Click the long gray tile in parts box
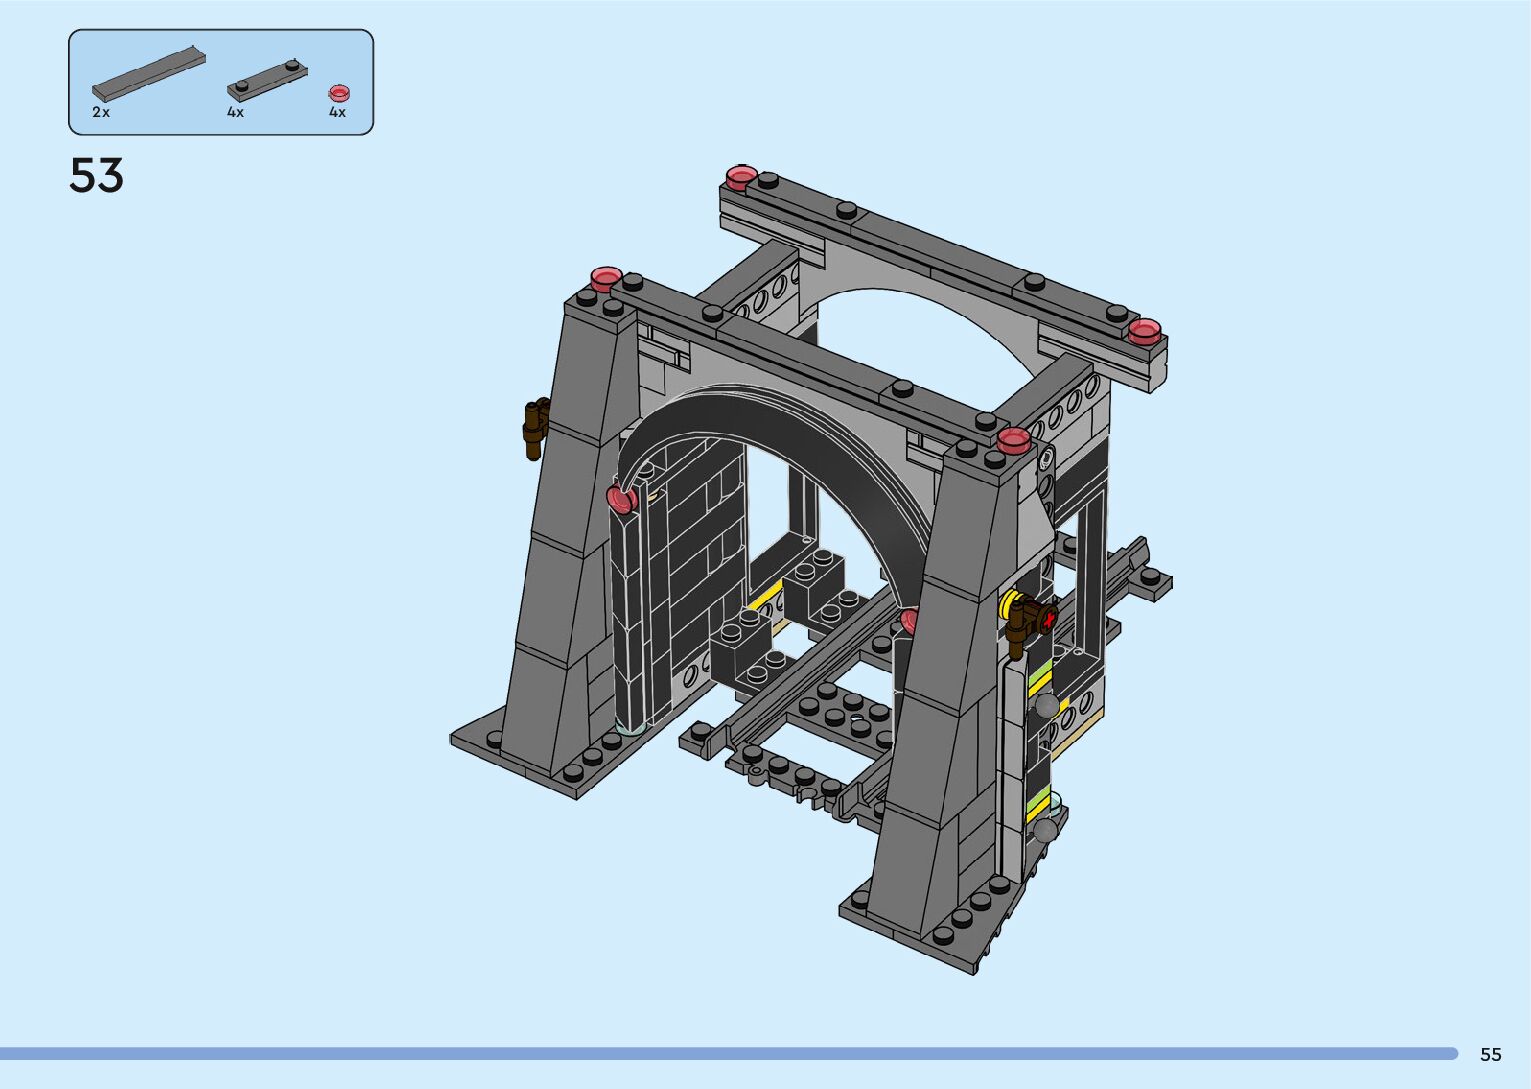Image resolution: width=1531 pixels, height=1089 pixels. coord(148,75)
